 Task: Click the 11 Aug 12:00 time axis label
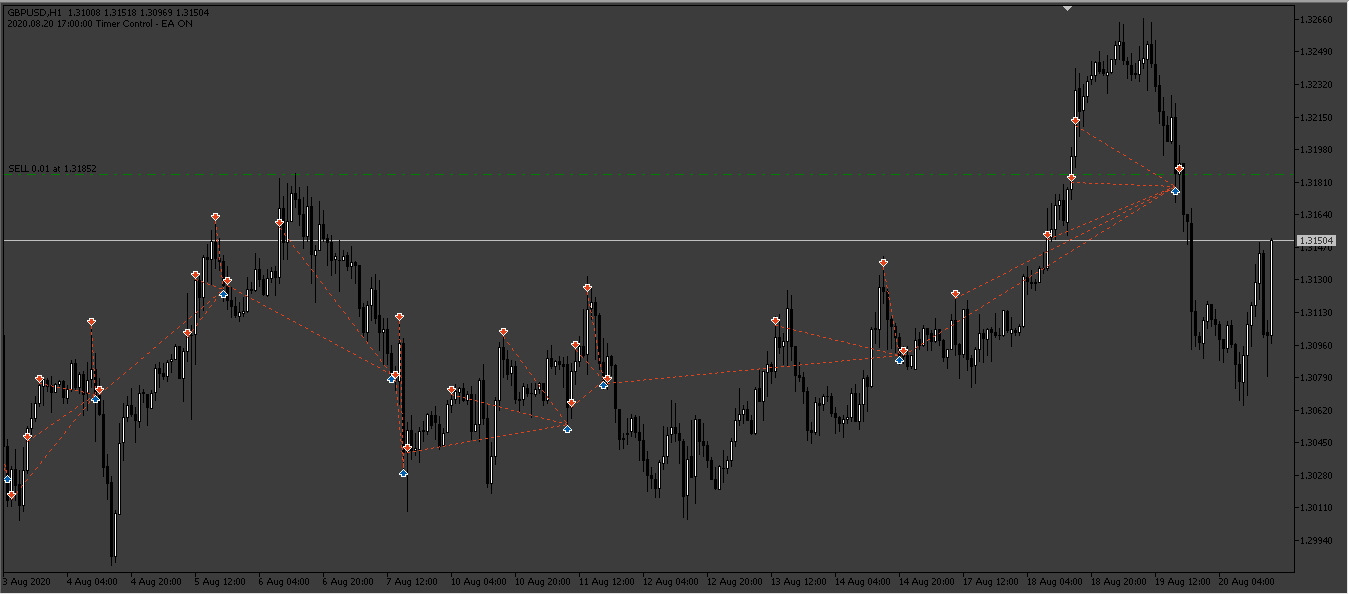click(x=606, y=581)
